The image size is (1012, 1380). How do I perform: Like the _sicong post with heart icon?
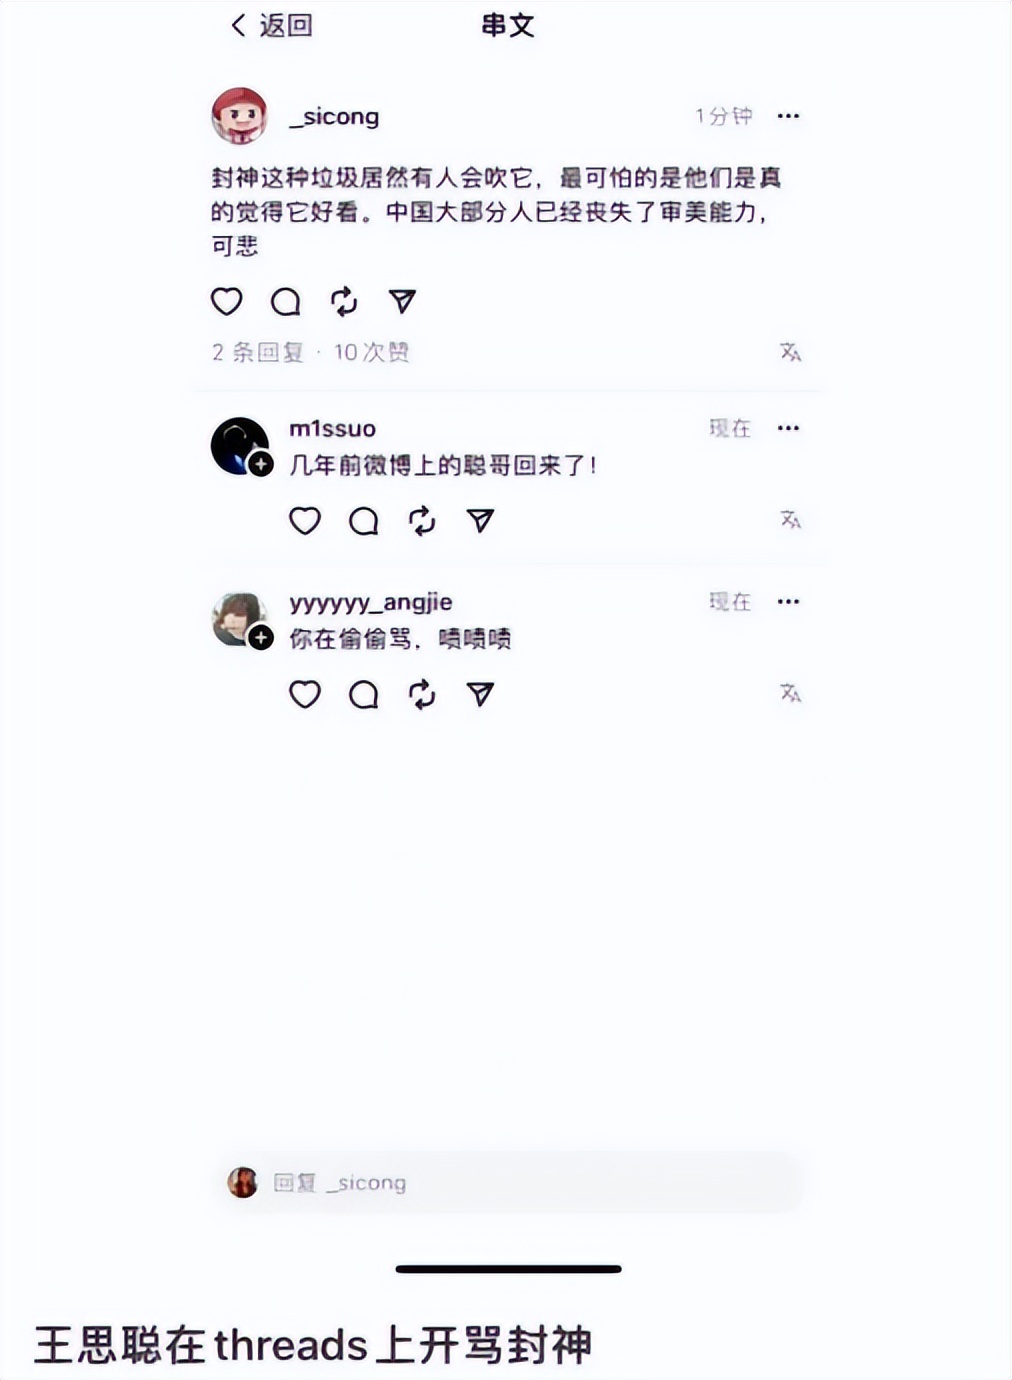point(227,301)
